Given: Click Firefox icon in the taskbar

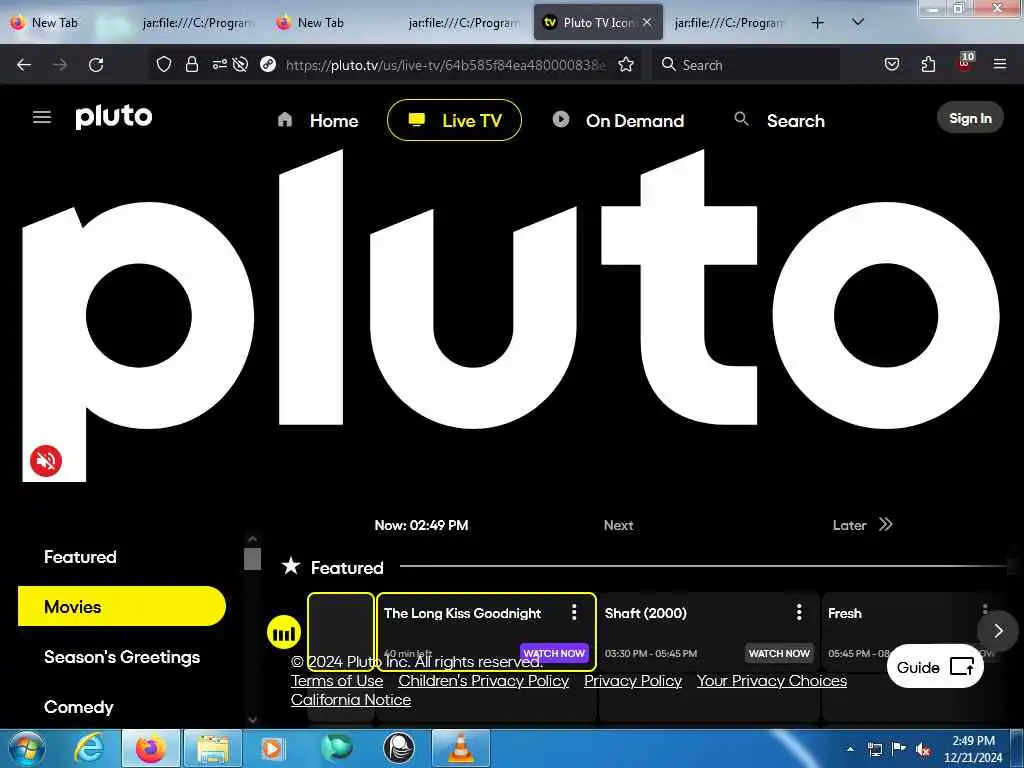Looking at the screenshot, I should pyautogui.click(x=150, y=748).
